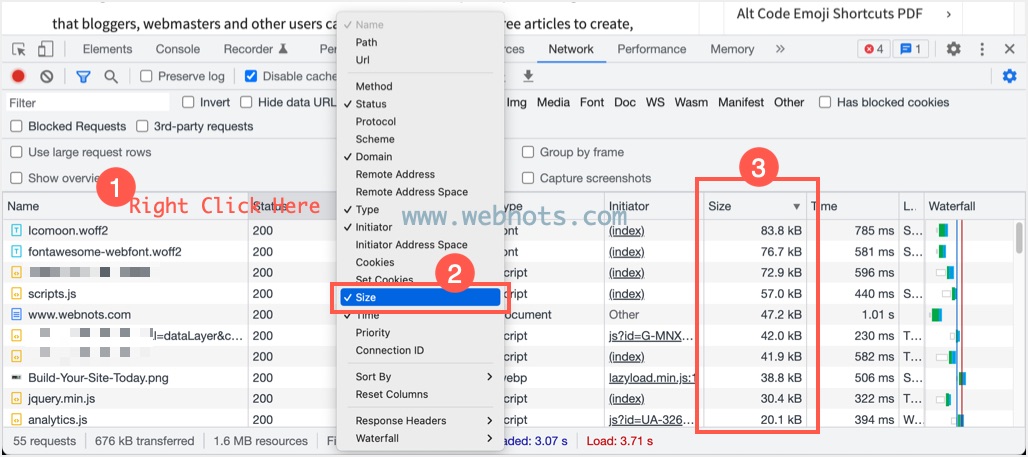Open DevTools settings gear icon
Image resolution: width=1028 pixels, height=457 pixels.
[x=953, y=49]
